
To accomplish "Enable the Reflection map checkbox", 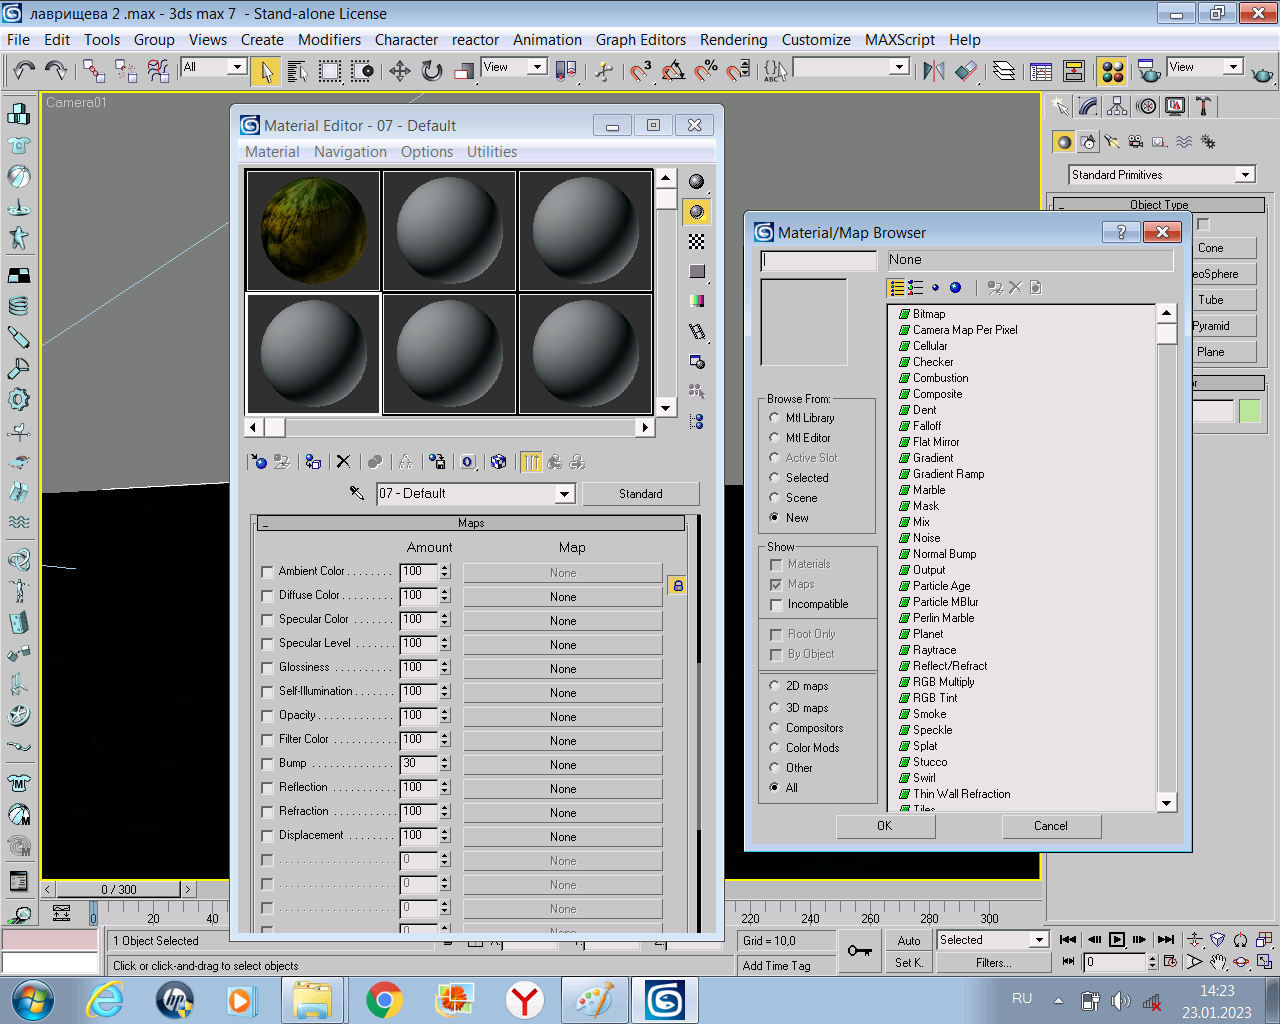I will pos(267,788).
